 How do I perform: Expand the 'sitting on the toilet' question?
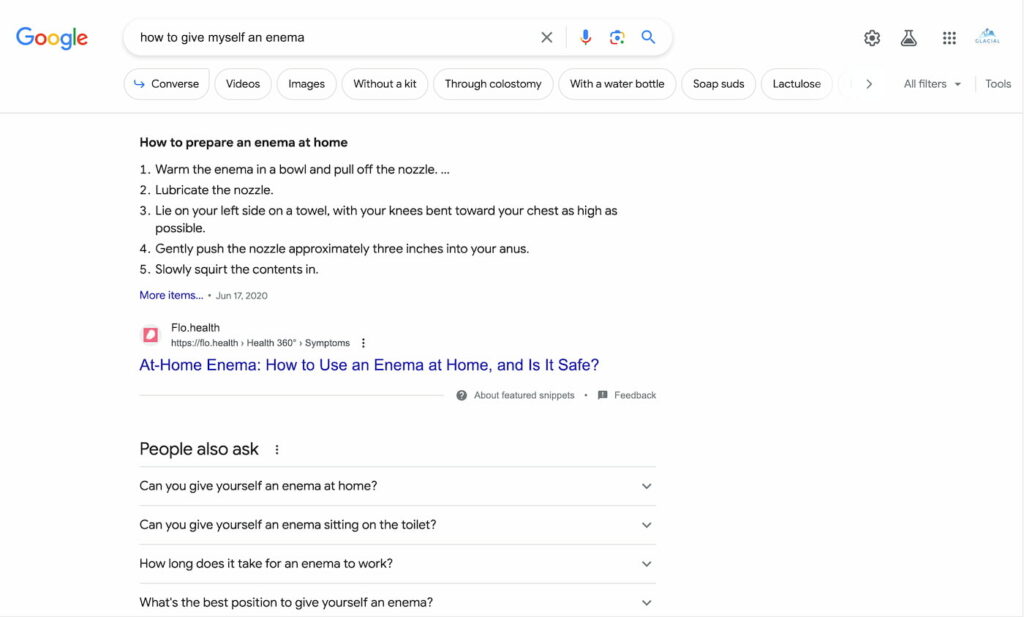coord(397,525)
